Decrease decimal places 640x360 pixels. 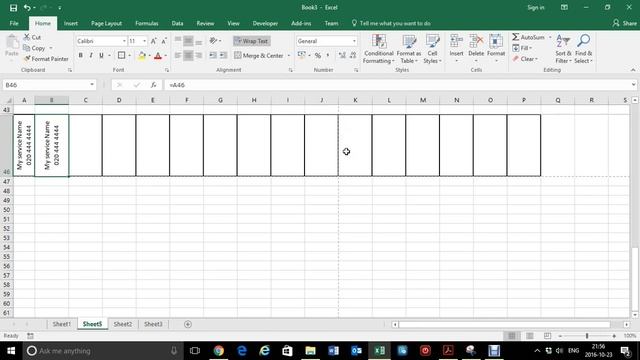coord(353,56)
